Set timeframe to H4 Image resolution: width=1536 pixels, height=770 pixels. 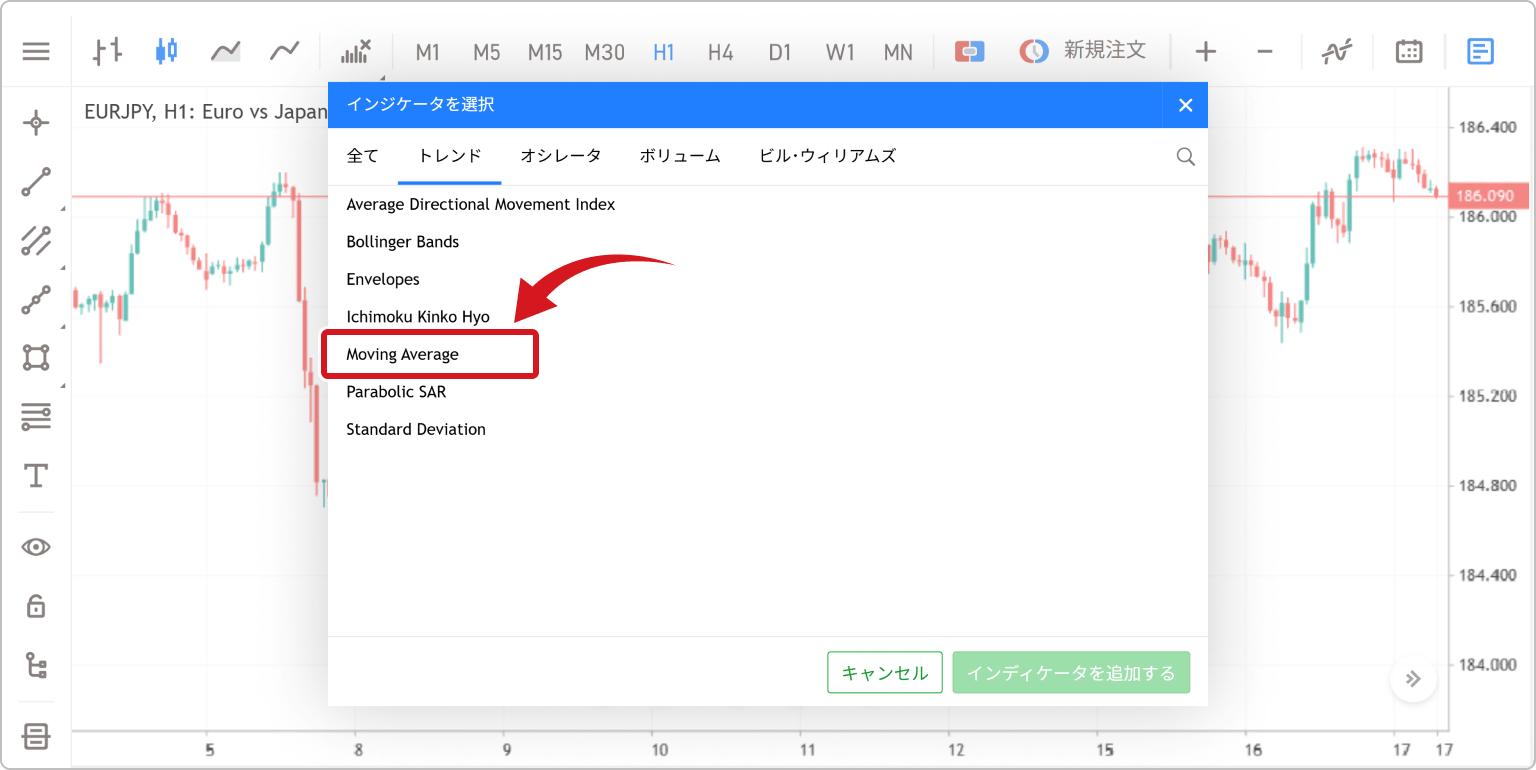[721, 52]
